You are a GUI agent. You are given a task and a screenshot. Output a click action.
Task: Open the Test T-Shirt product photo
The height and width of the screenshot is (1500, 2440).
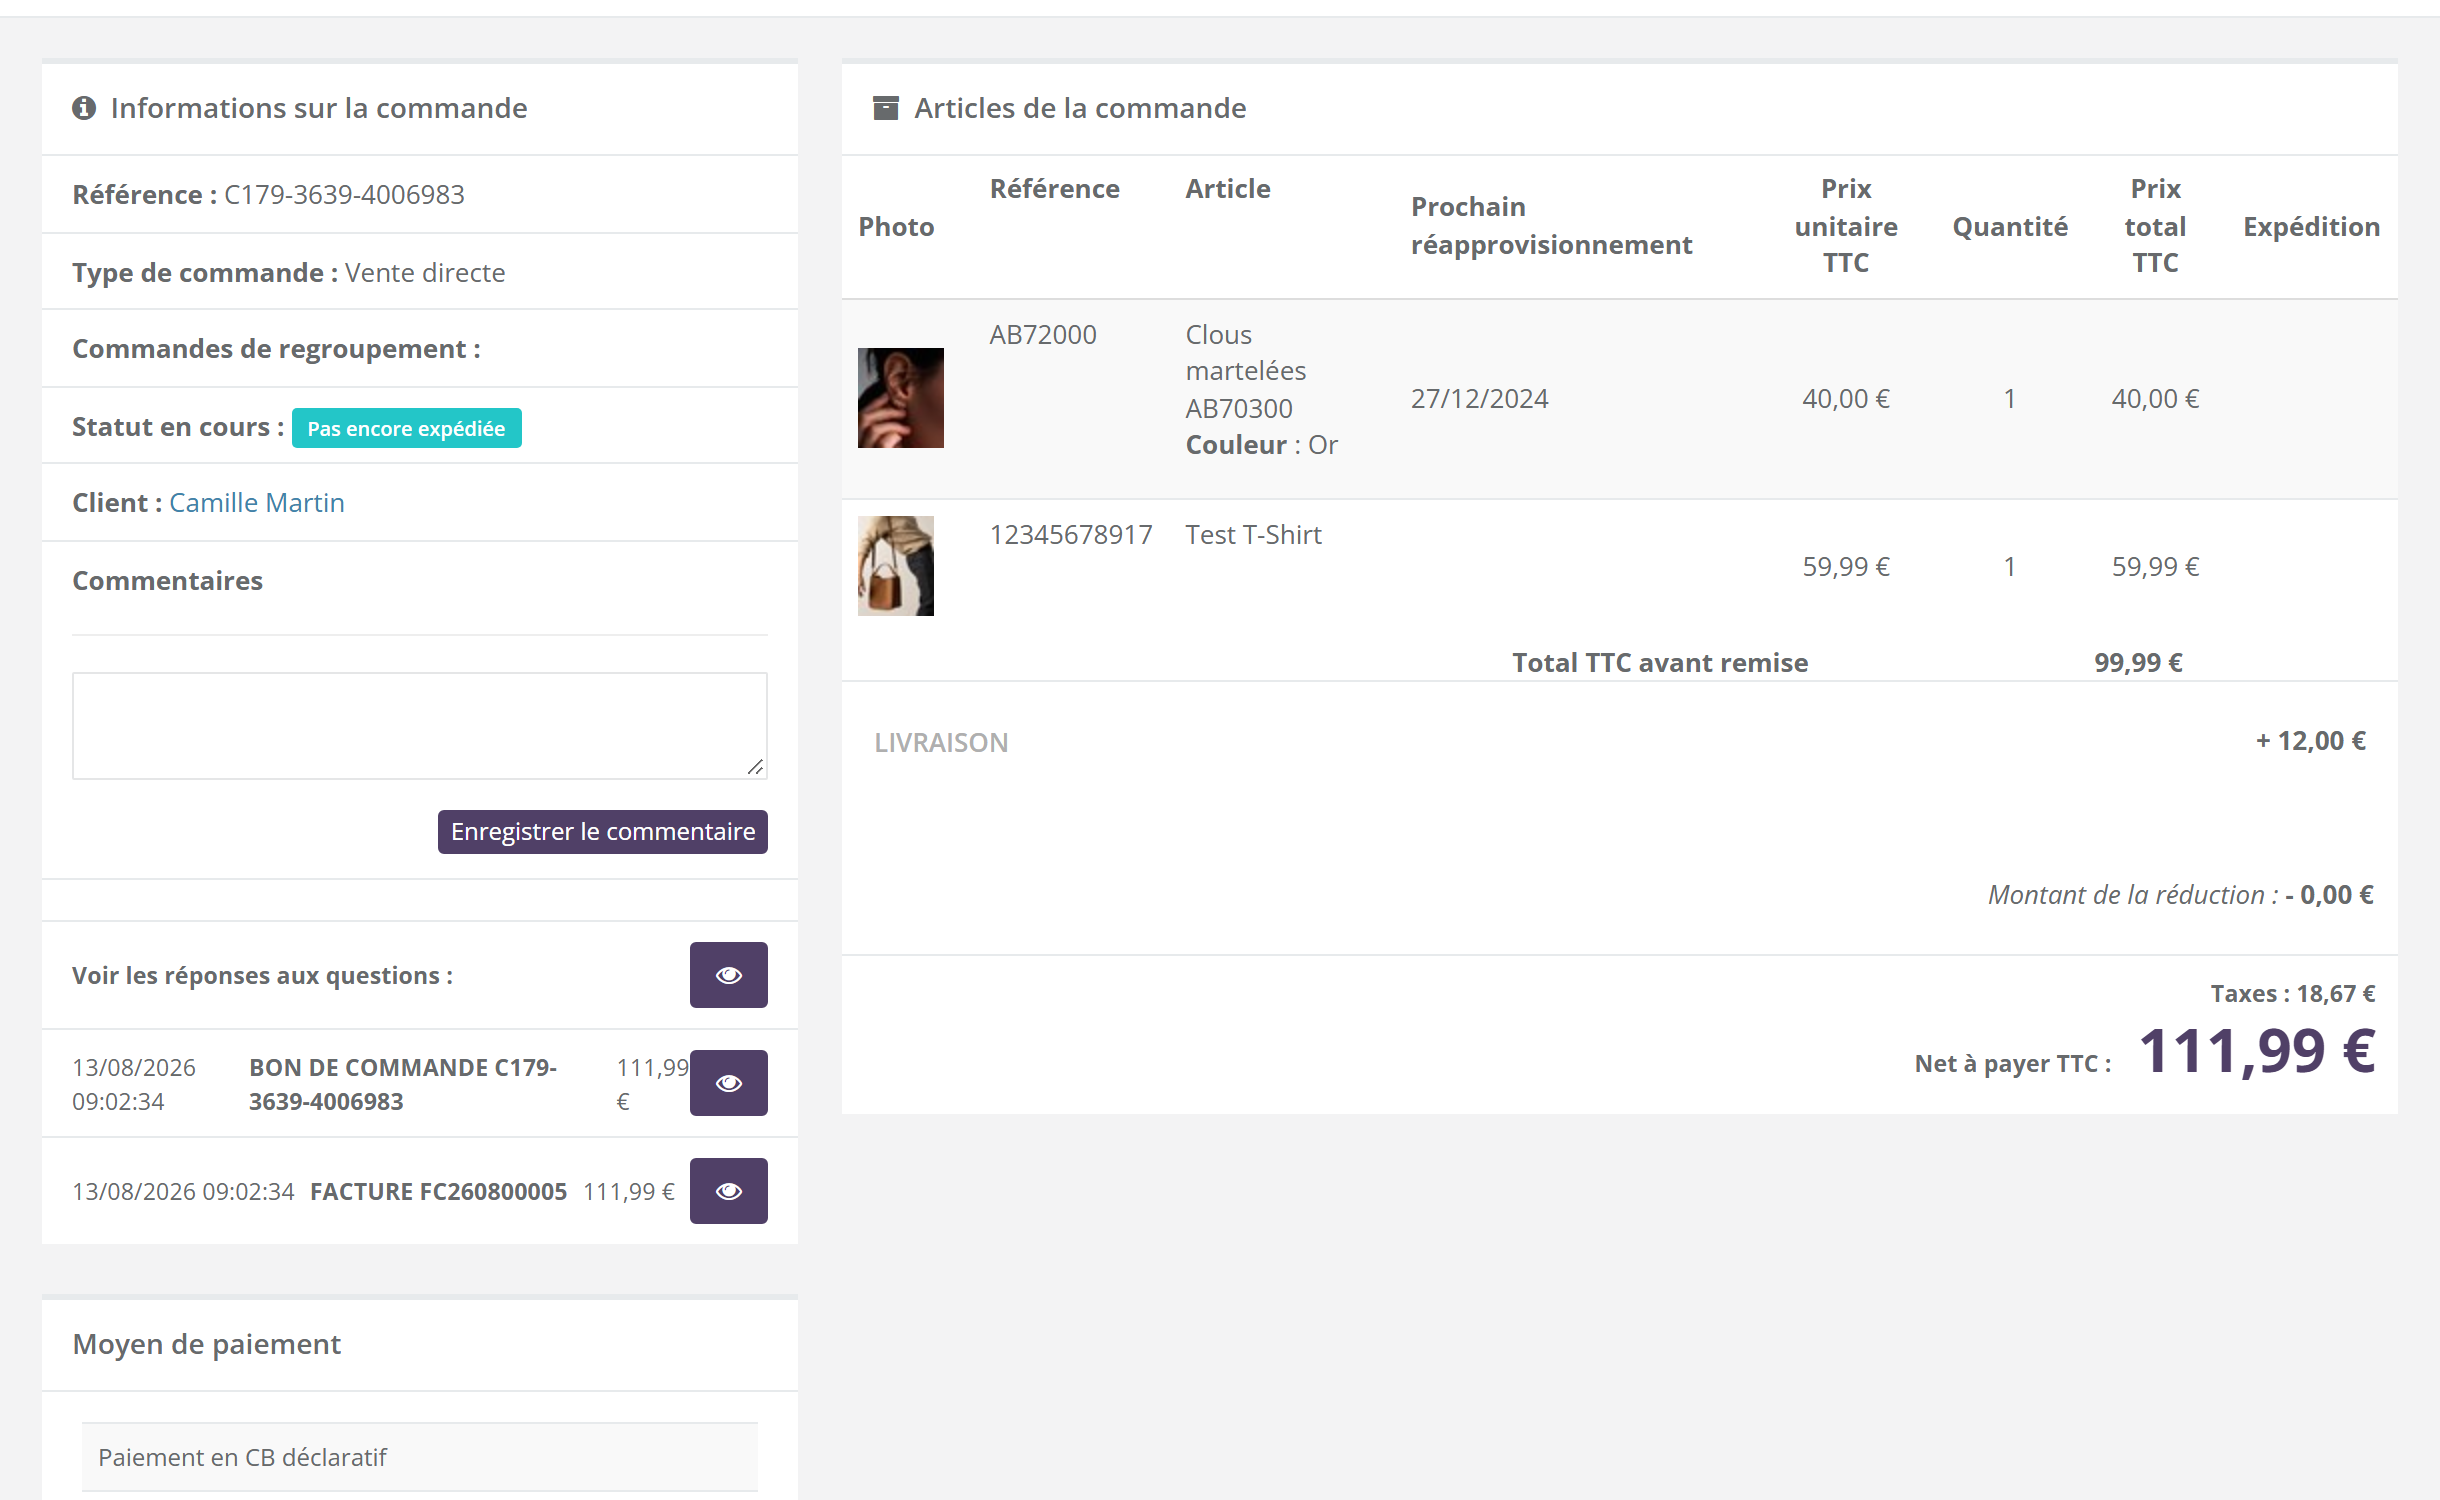(896, 566)
